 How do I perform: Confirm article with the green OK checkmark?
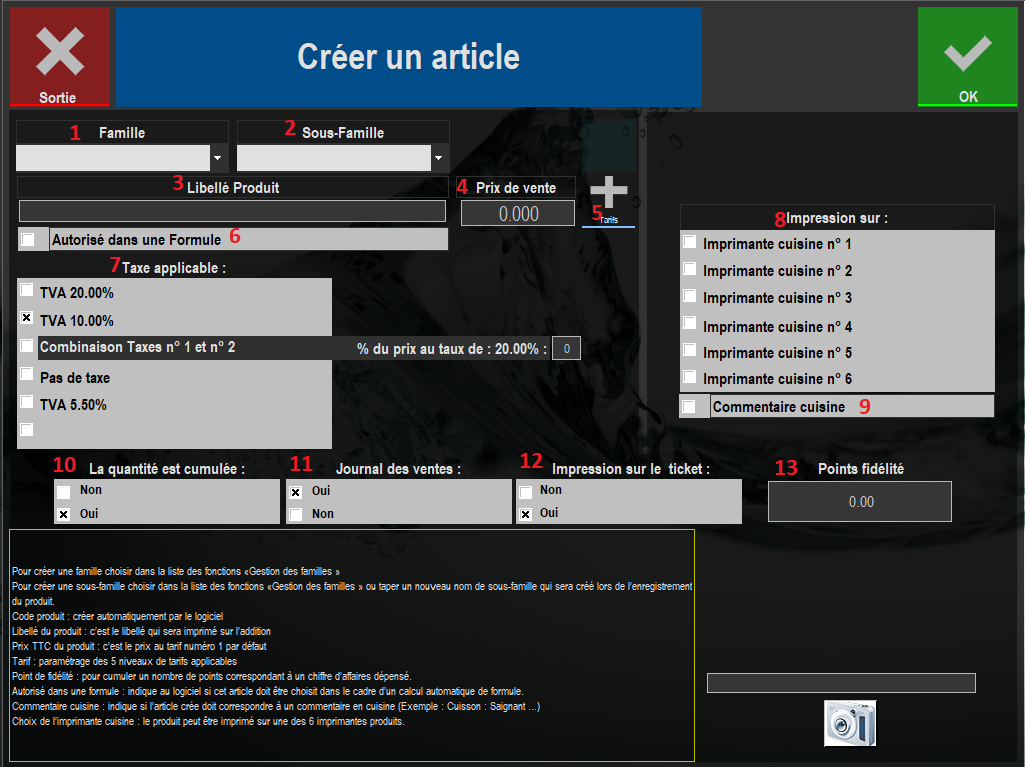[x=967, y=57]
